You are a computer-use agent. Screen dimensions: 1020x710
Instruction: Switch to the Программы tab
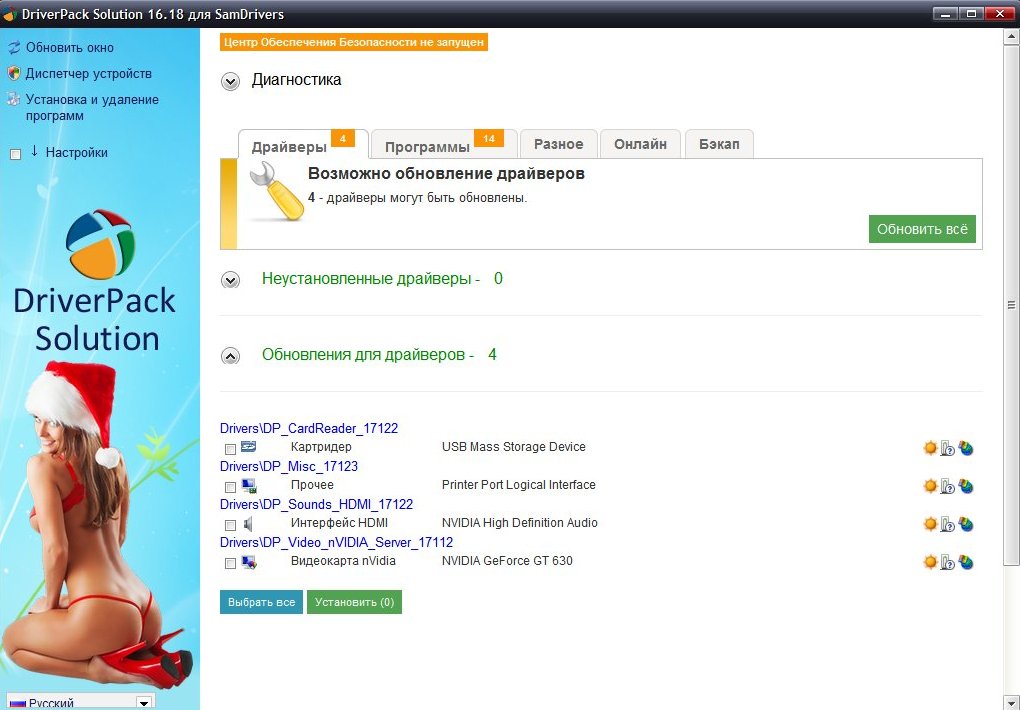click(x=427, y=147)
